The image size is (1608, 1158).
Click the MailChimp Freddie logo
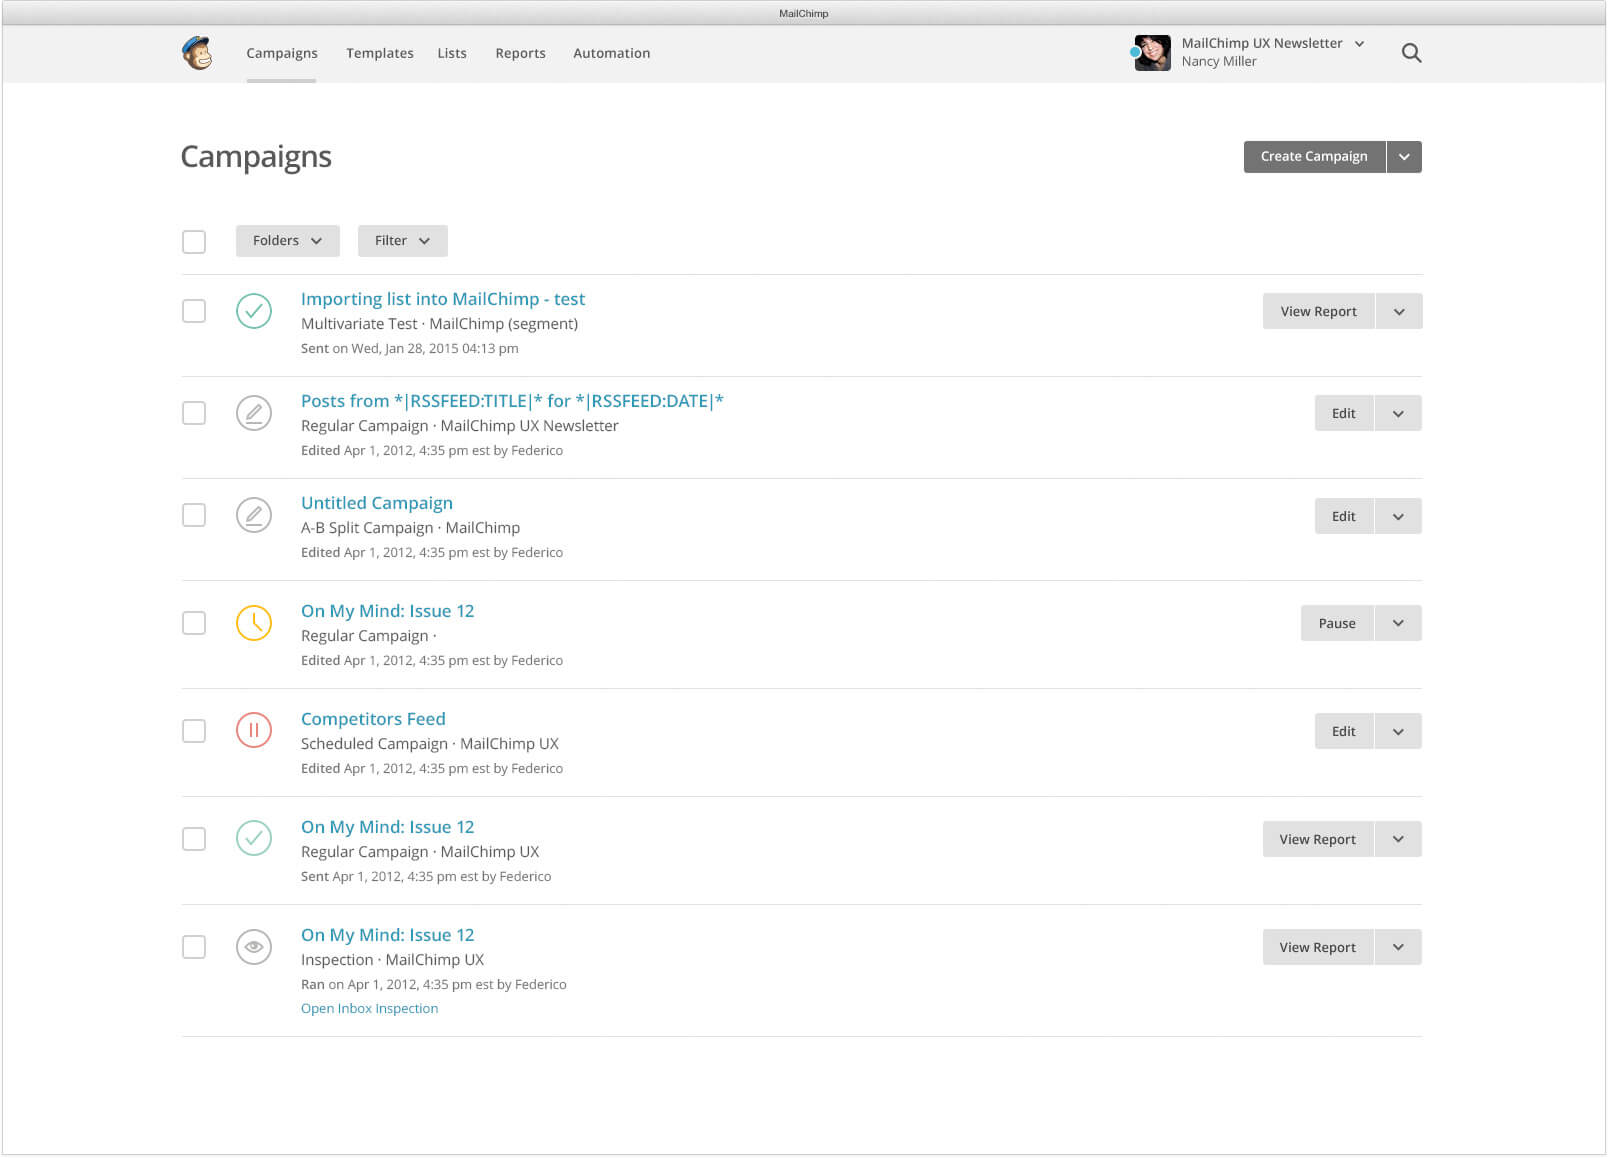(x=197, y=53)
